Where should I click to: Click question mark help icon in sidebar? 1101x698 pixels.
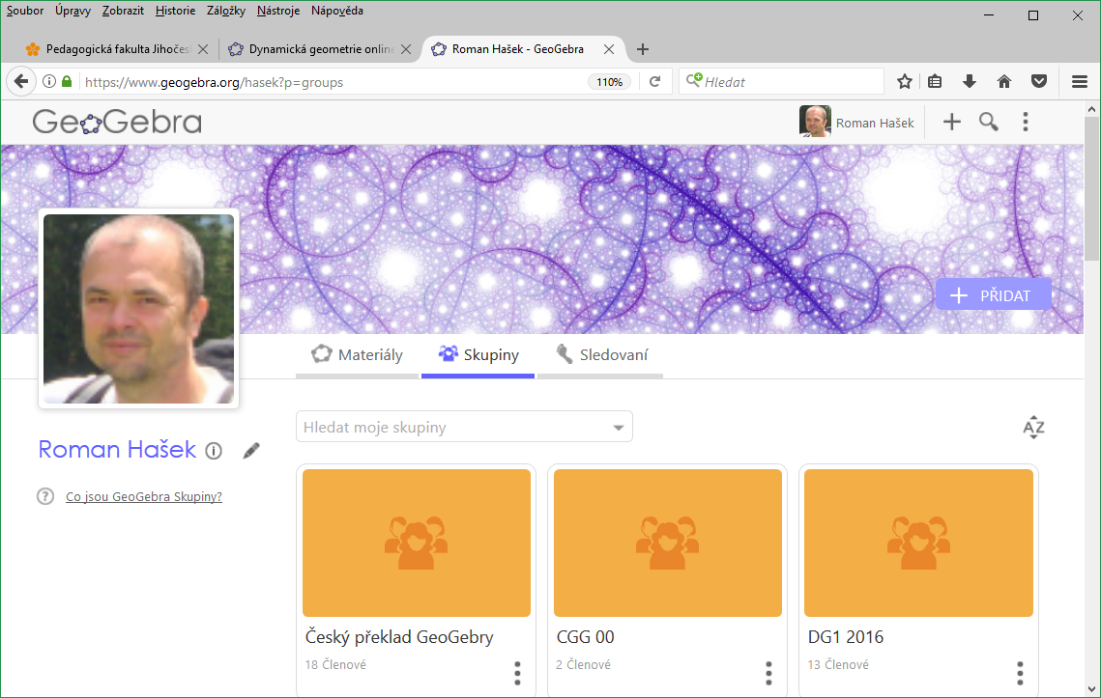pyautogui.click(x=45, y=496)
